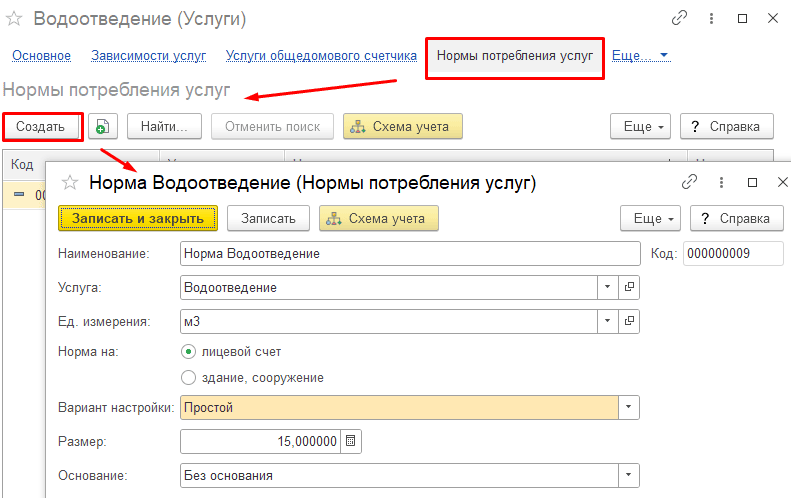
Task: Click Записать и закрыть button
Action: 138,218
